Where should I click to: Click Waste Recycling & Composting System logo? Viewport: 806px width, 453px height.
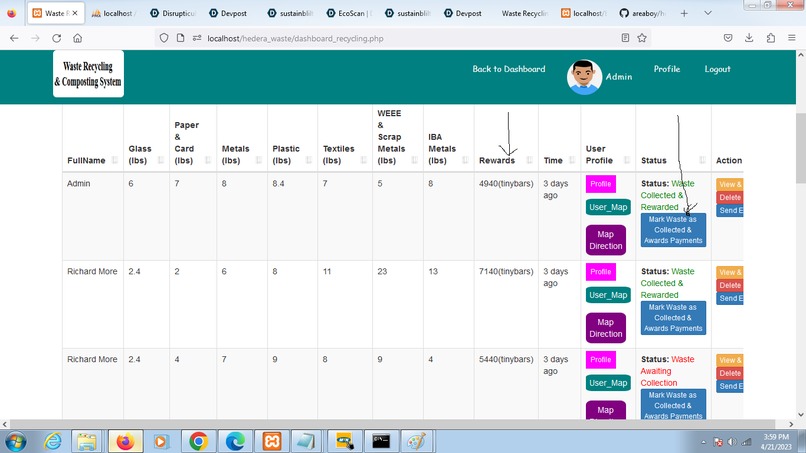[88, 74]
